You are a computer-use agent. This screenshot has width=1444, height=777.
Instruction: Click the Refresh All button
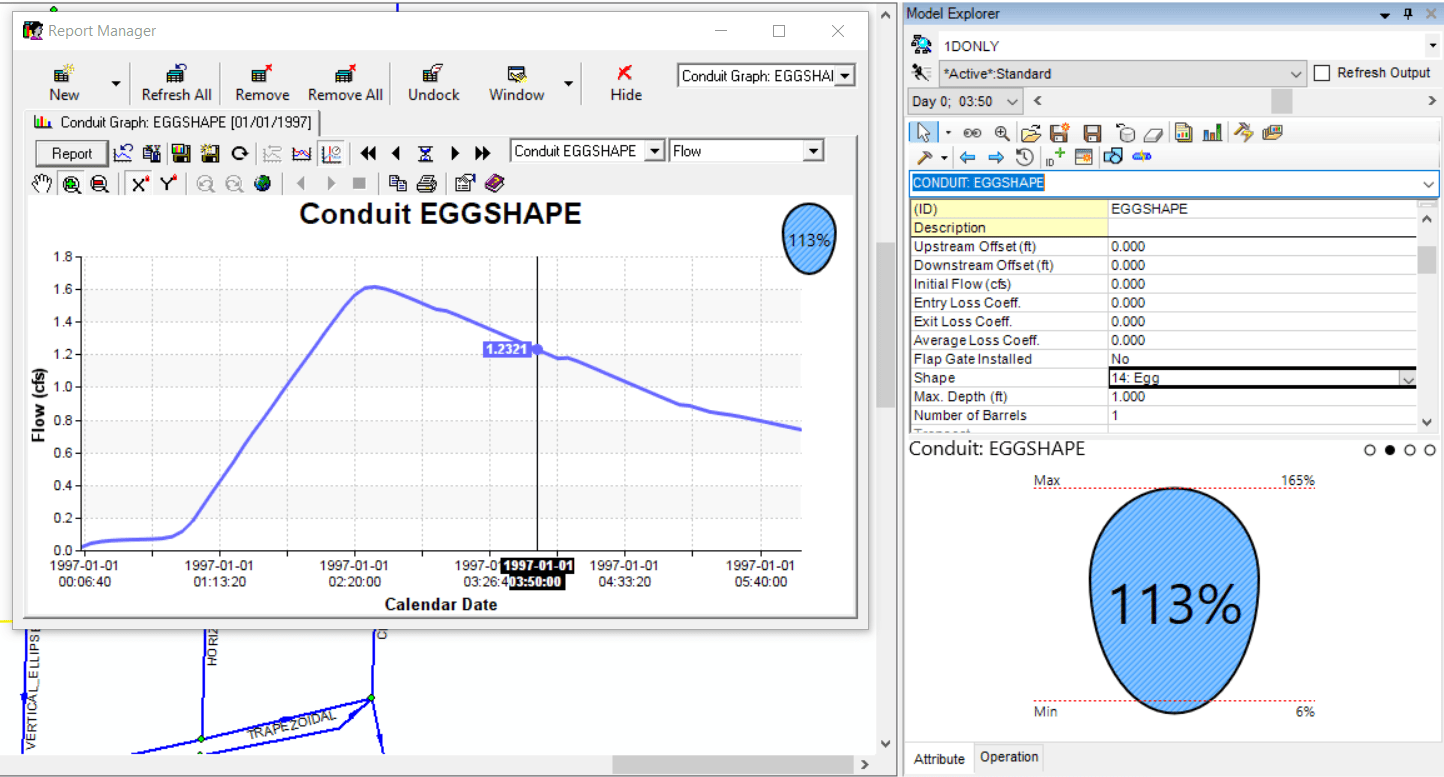click(177, 83)
